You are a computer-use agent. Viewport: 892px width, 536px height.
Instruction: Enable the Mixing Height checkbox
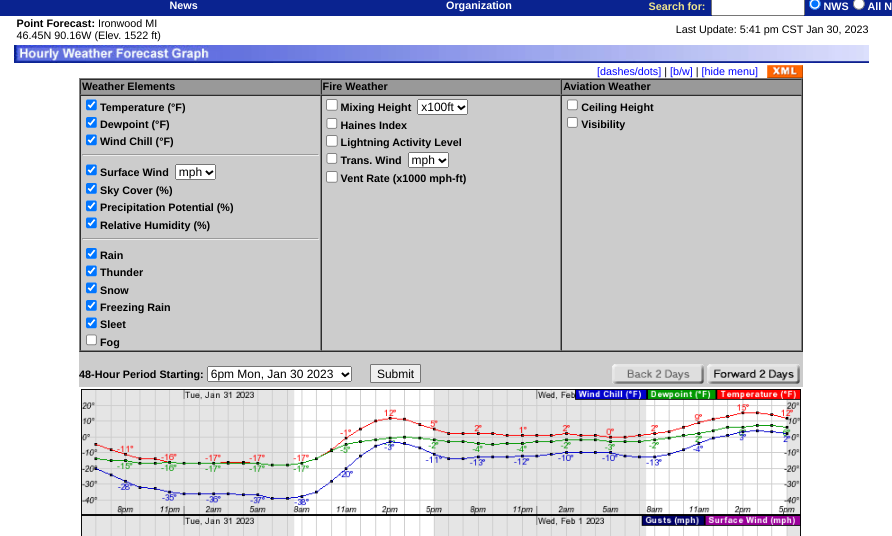coord(332,105)
